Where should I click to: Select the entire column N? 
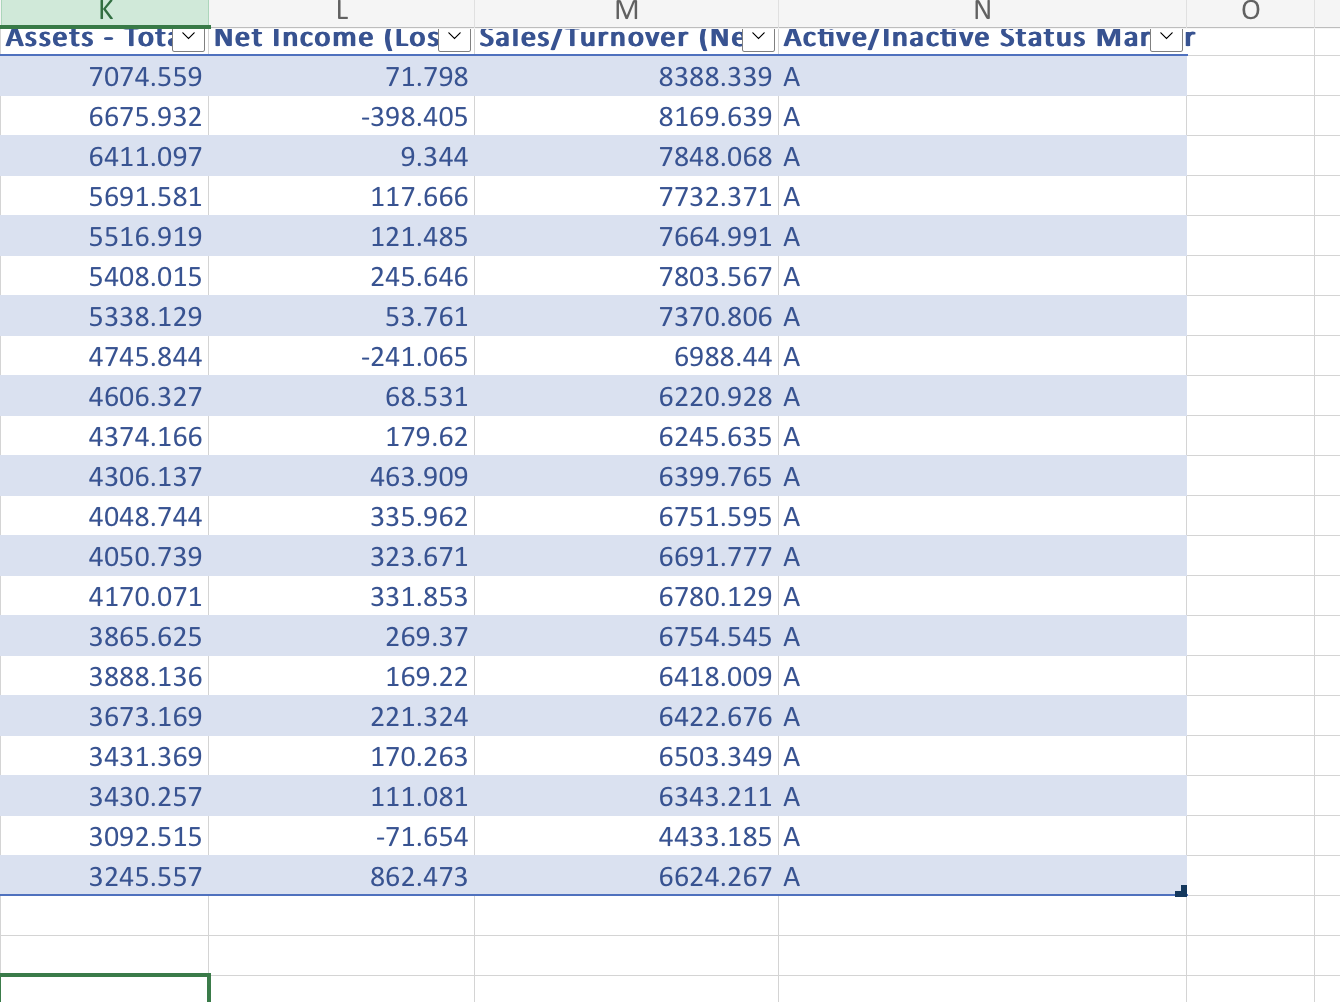(981, 11)
